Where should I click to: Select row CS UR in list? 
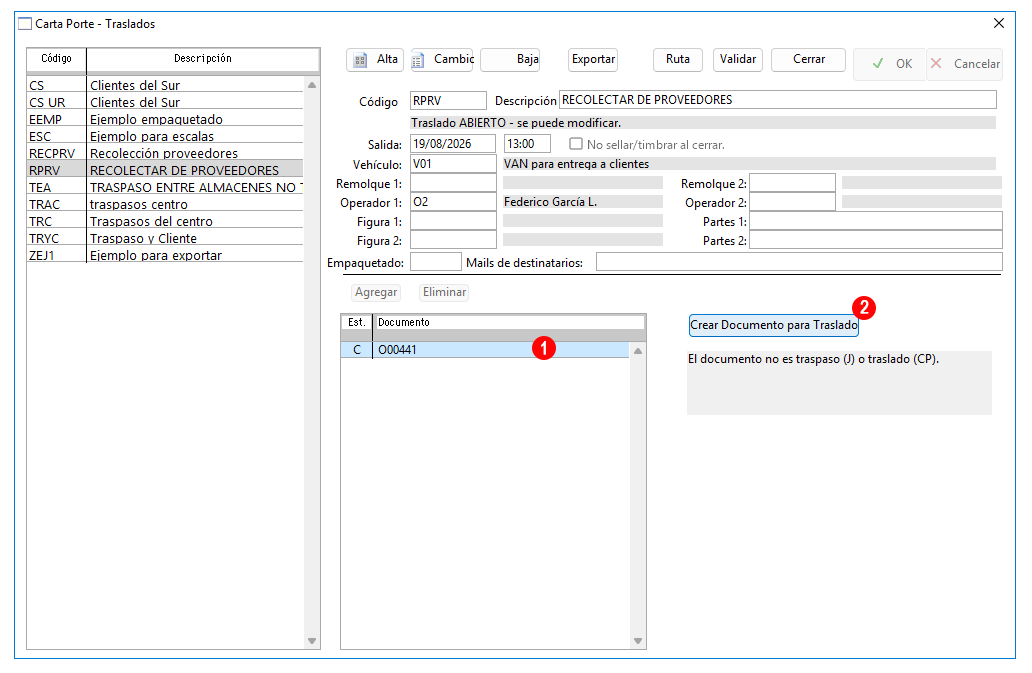point(165,102)
